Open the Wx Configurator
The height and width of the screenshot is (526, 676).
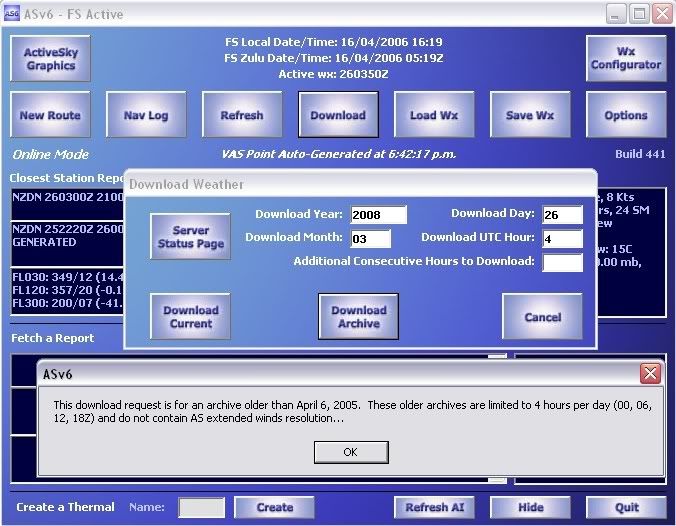coord(626,58)
